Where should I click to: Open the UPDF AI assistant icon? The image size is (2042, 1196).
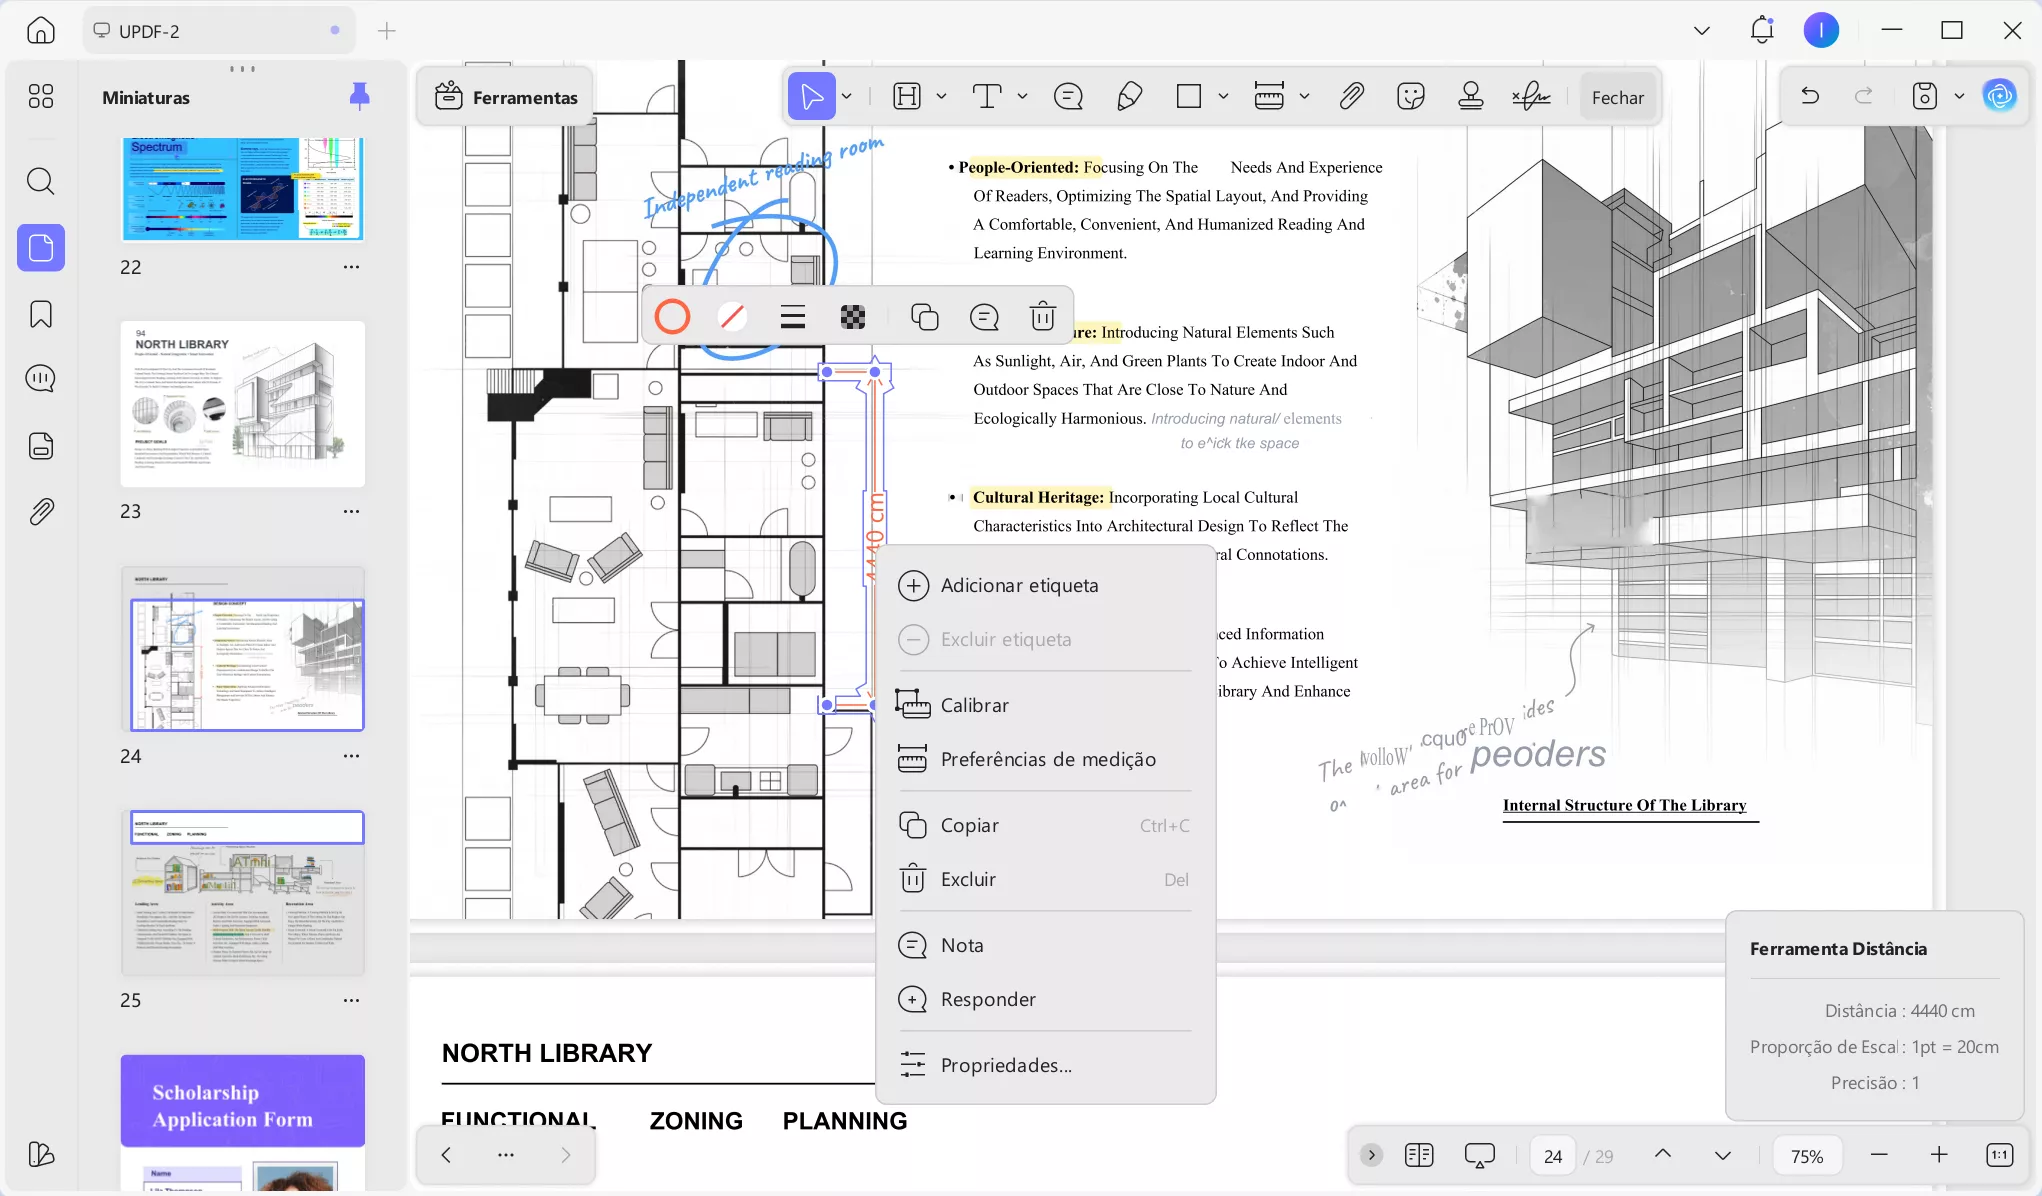tap(1999, 96)
